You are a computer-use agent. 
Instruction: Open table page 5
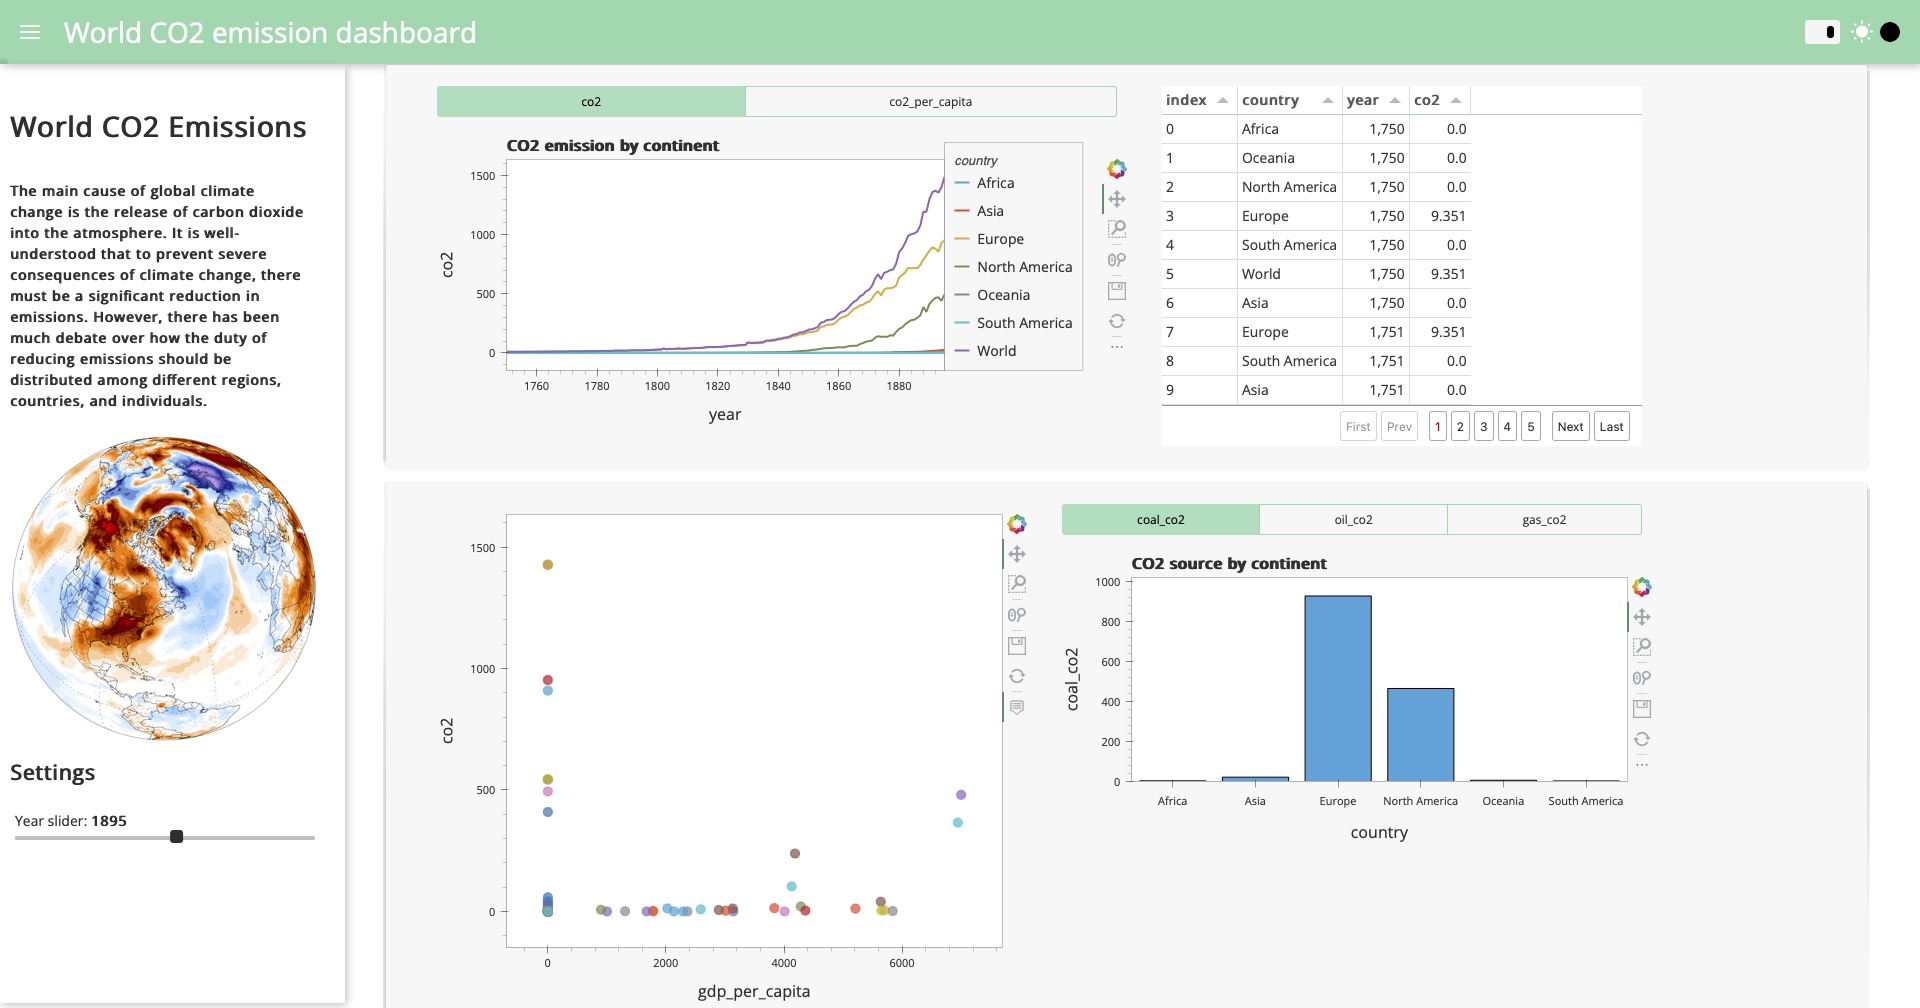coord(1530,426)
